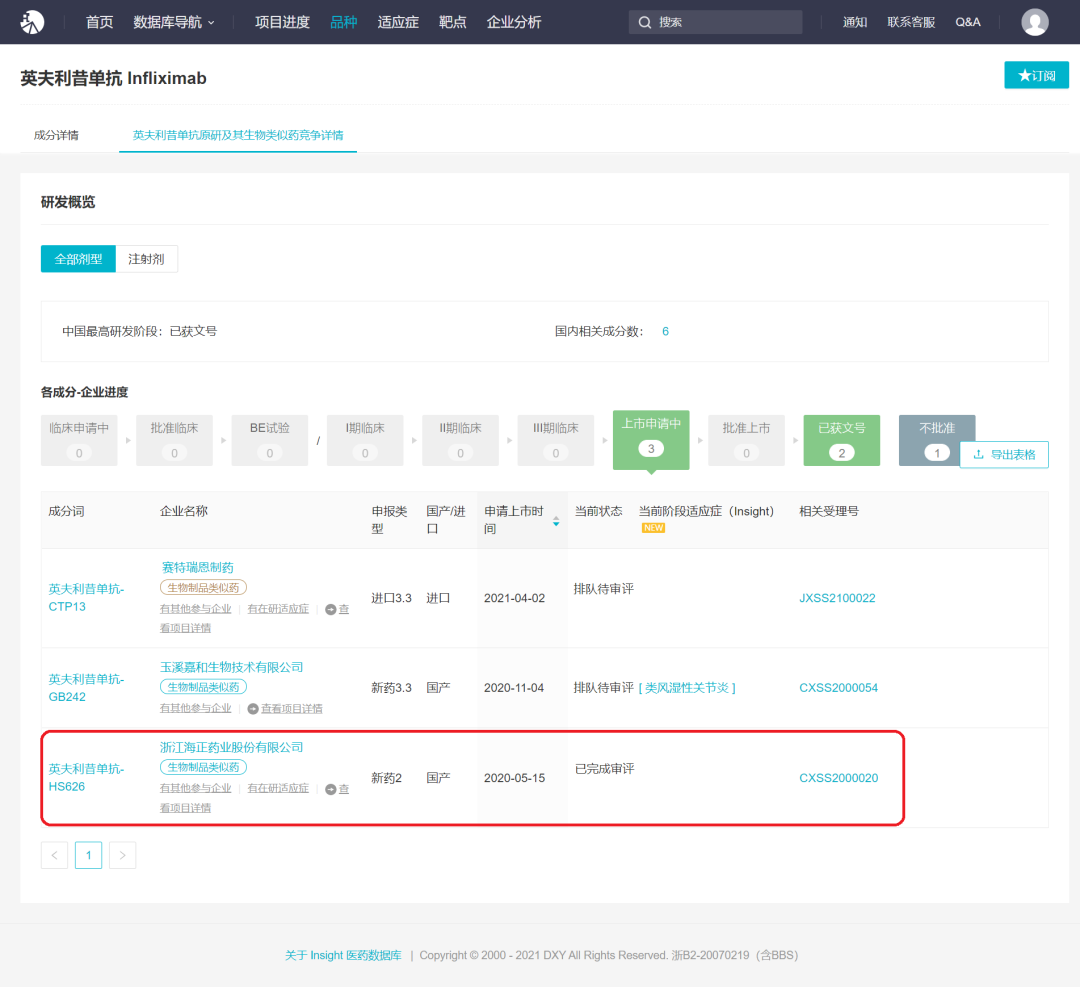Expand 数据库导航 dropdown menu
The width and height of the screenshot is (1080, 987).
point(174,22)
